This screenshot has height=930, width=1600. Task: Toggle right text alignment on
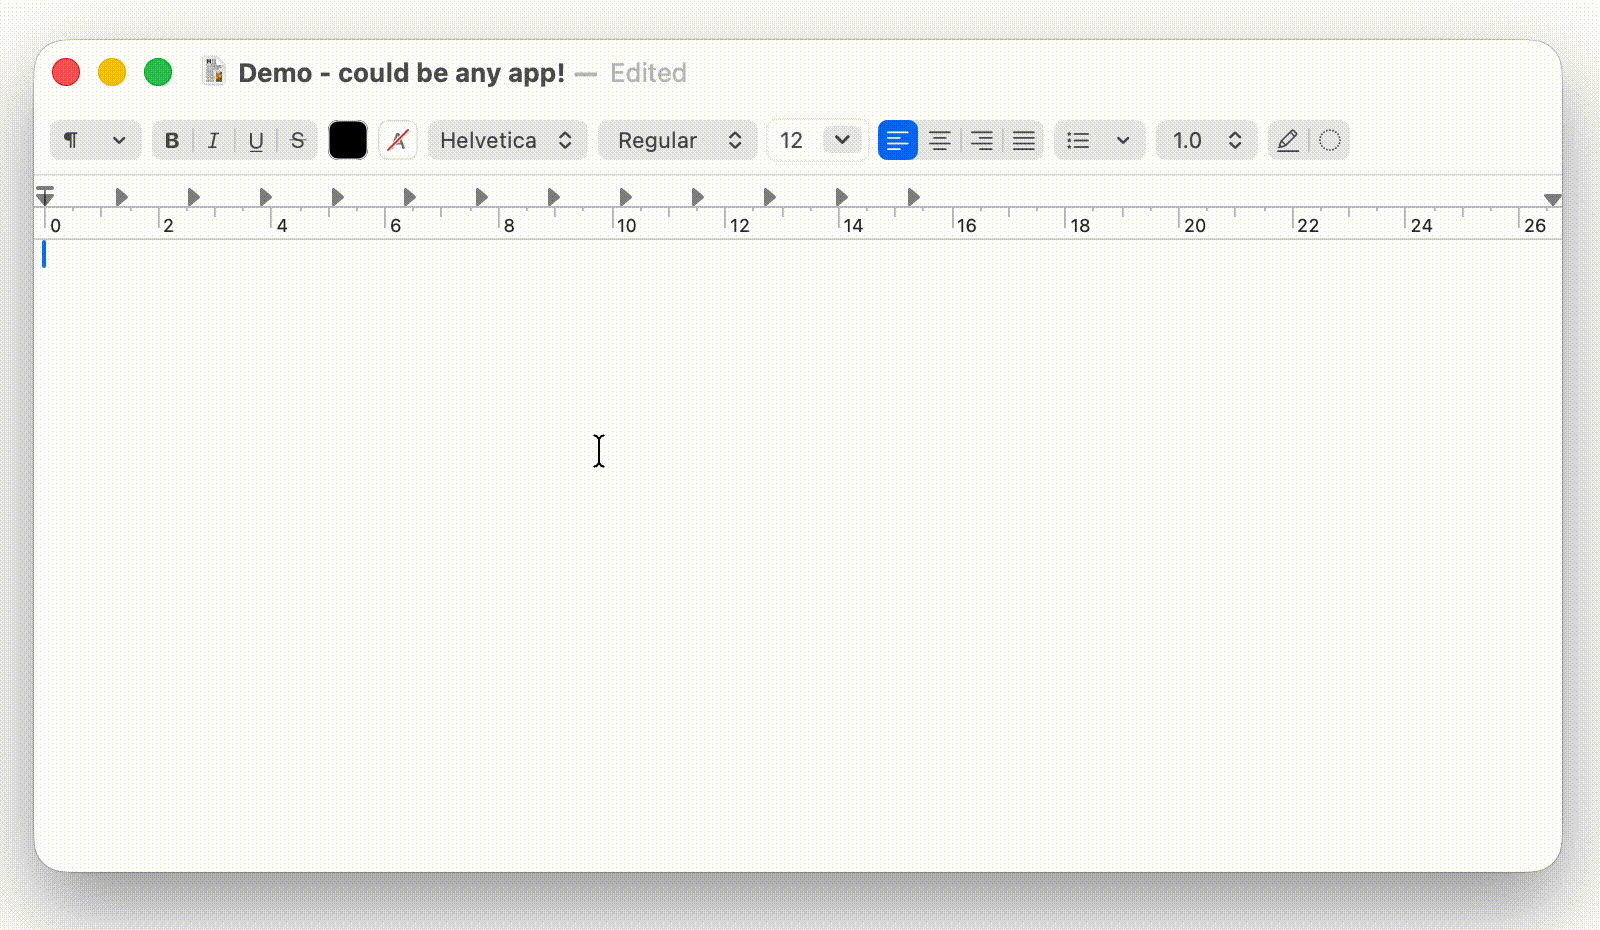click(981, 140)
